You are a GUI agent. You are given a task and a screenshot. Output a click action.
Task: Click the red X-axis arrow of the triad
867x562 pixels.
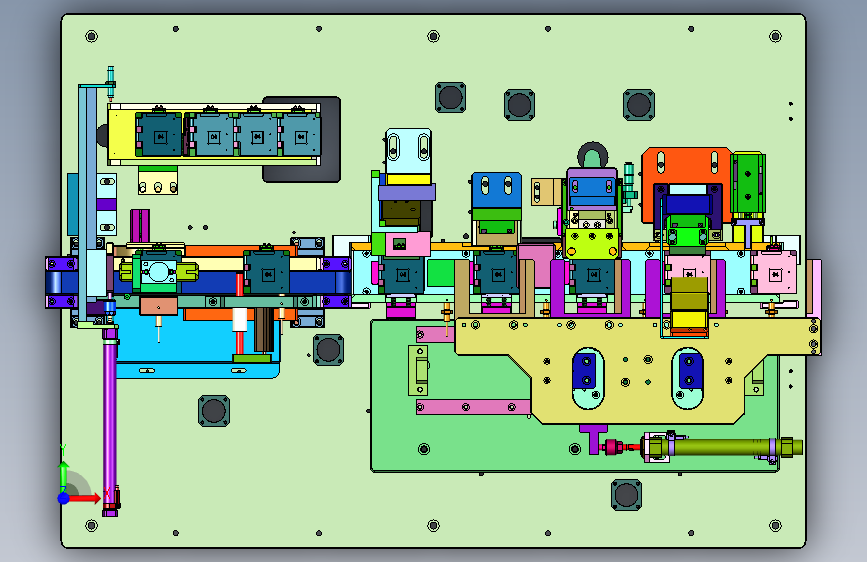coord(85,498)
